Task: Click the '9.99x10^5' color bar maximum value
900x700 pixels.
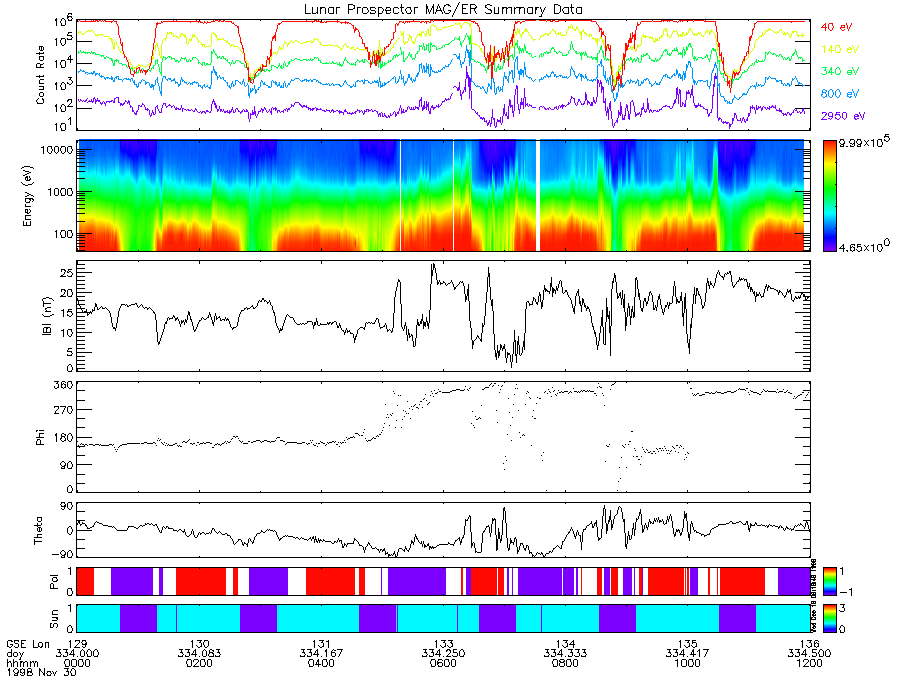Action: [x=863, y=142]
